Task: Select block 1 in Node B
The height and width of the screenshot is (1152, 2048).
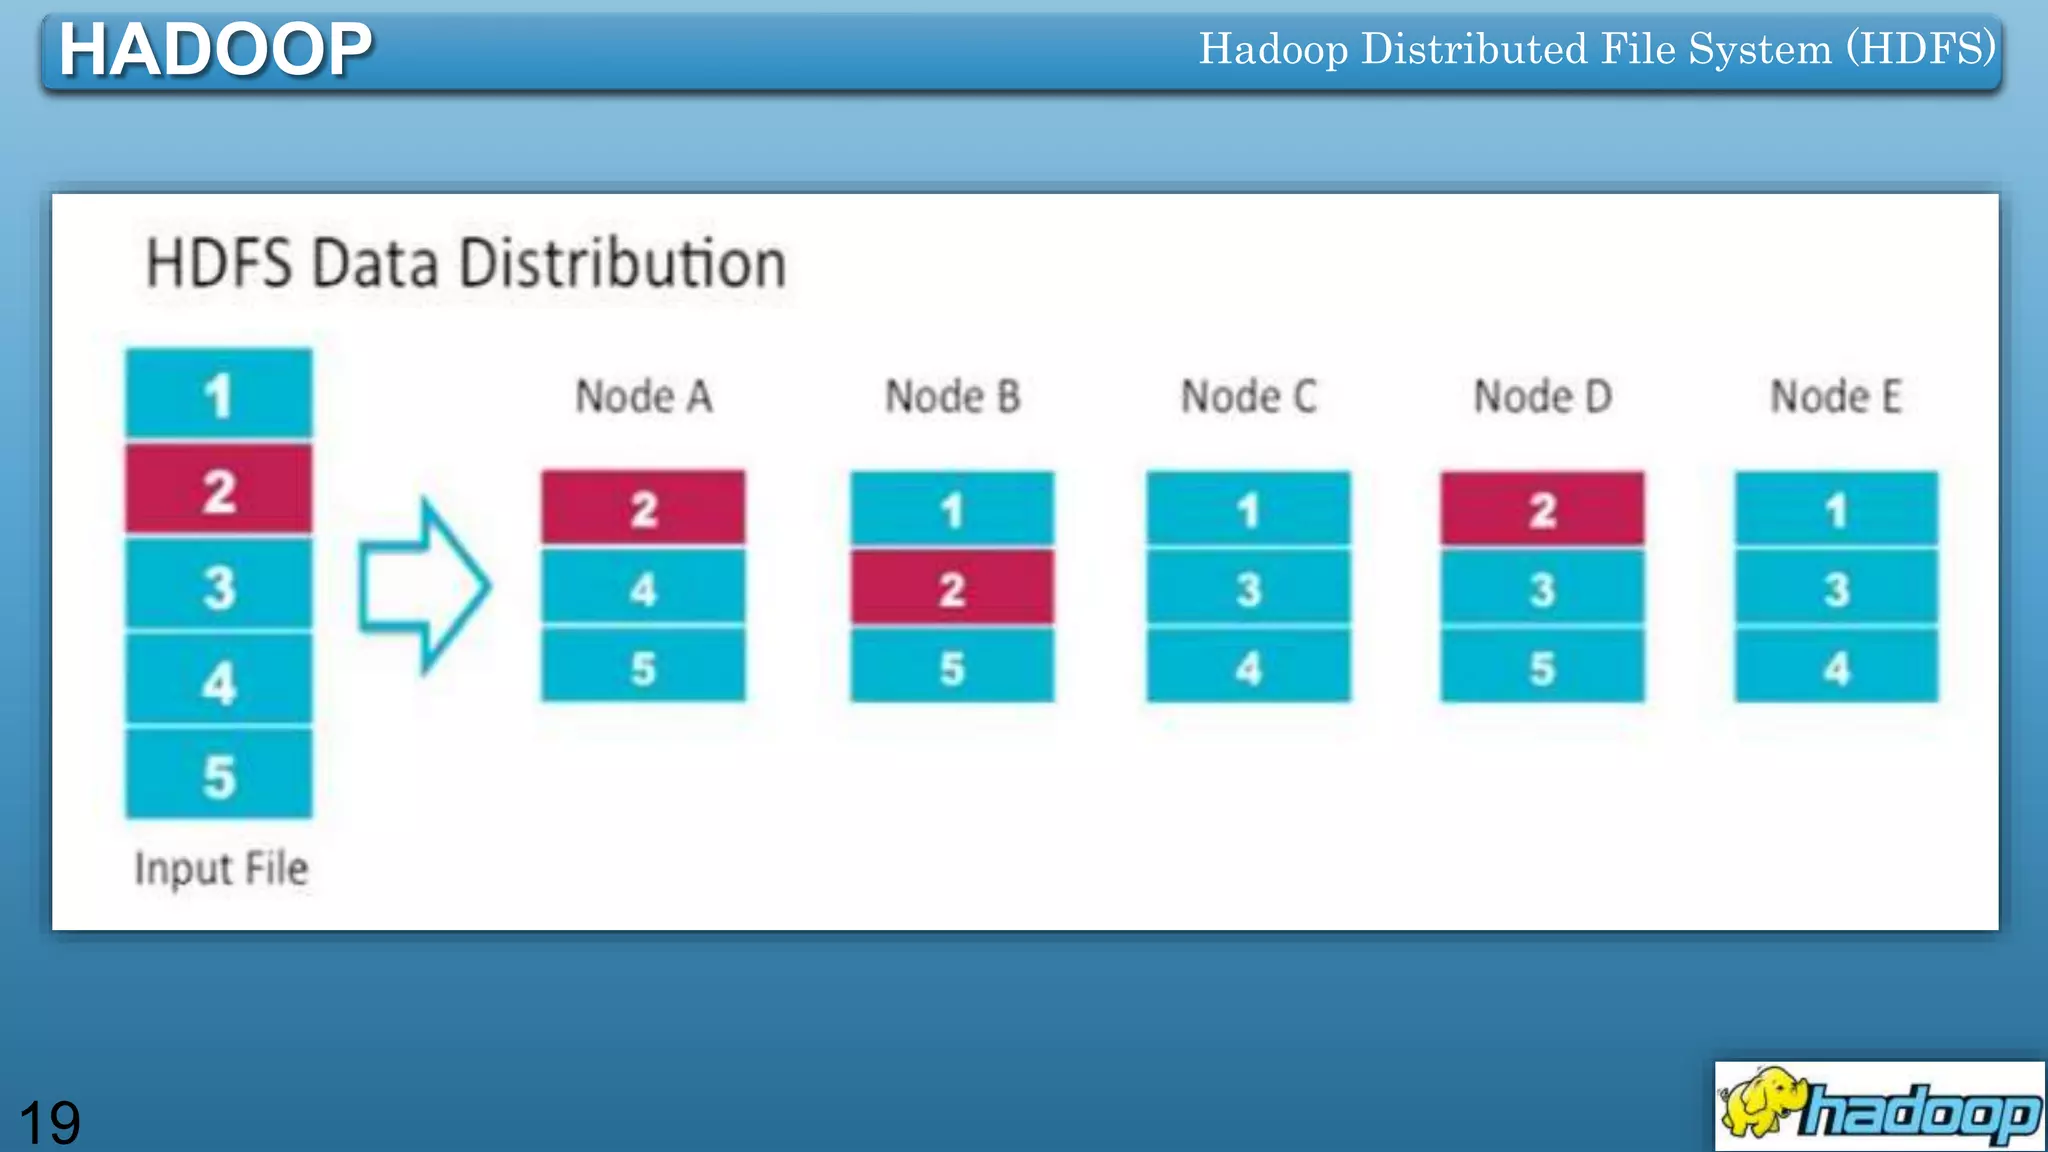Action: 952,509
